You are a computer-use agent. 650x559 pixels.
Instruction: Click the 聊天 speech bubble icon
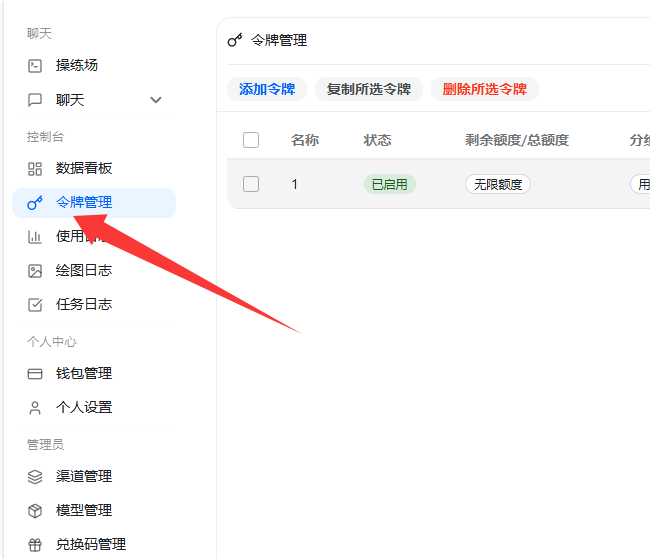[x=35, y=100]
